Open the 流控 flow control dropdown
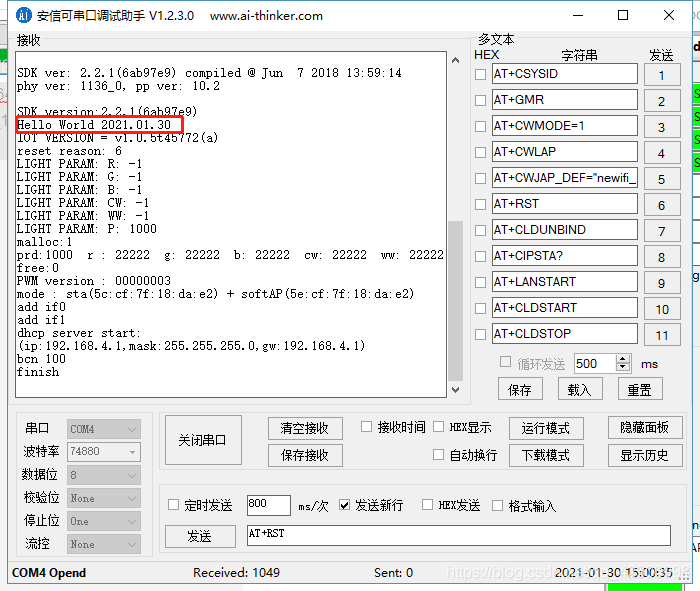 (104, 544)
